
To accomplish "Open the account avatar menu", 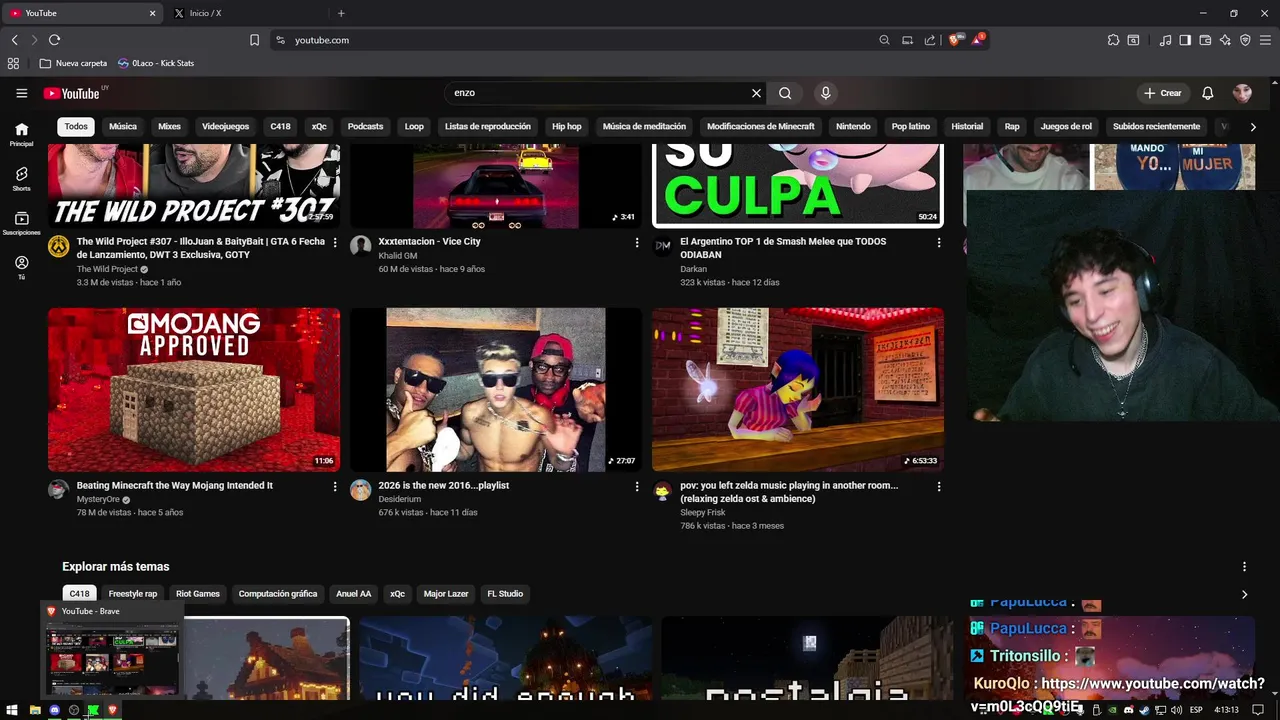I will pyautogui.click(x=1242, y=93).
